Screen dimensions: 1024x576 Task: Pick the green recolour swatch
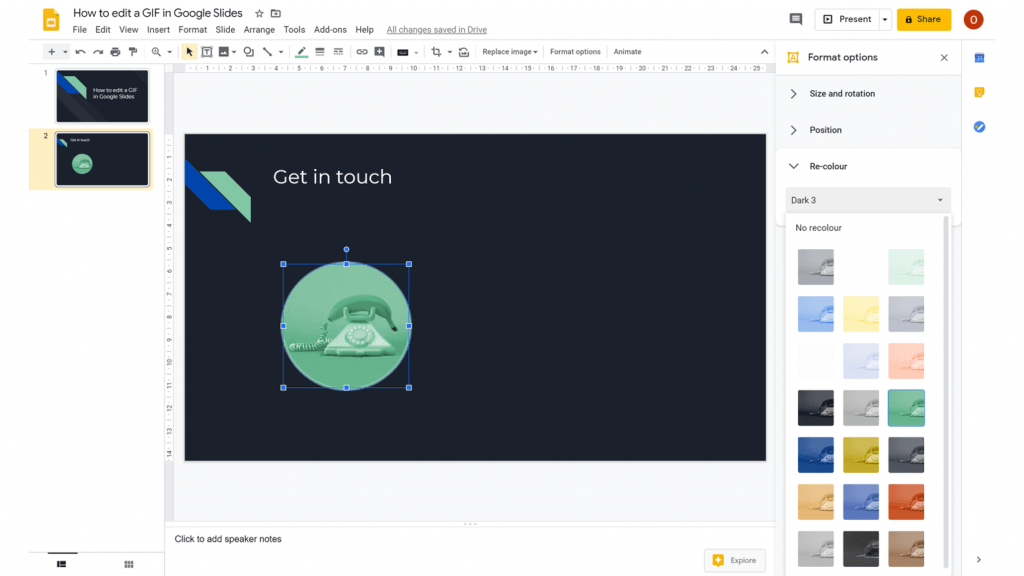click(906, 407)
